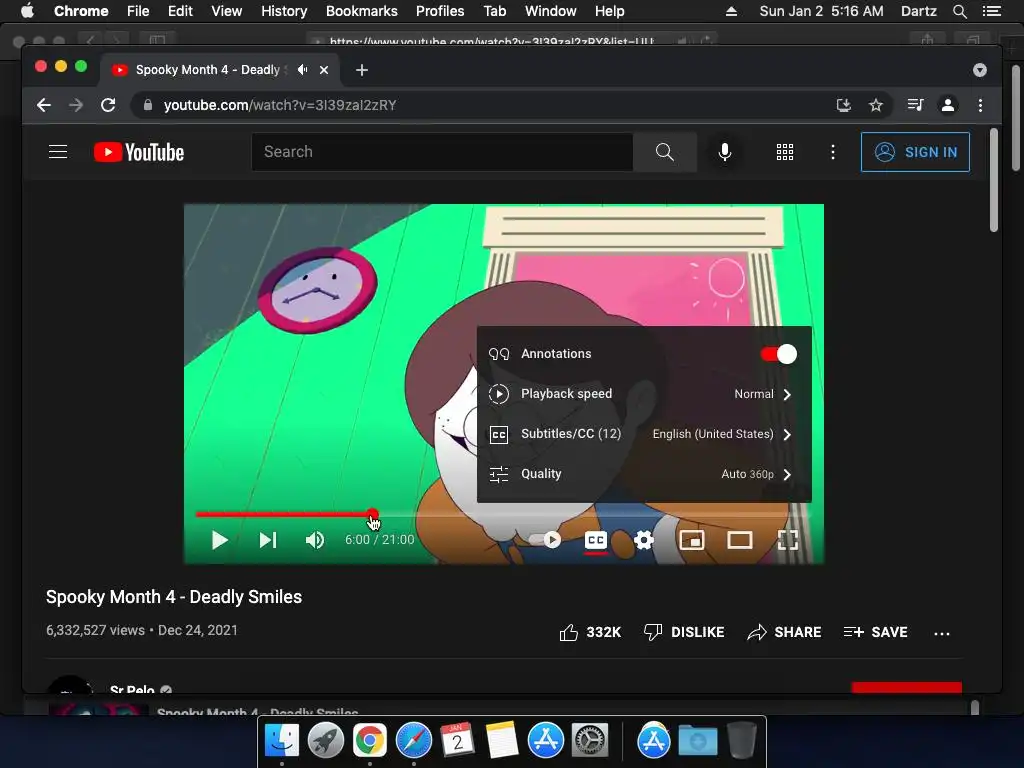Click the video title Spooky Month 4
This screenshot has height=768, width=1024.
174,597
